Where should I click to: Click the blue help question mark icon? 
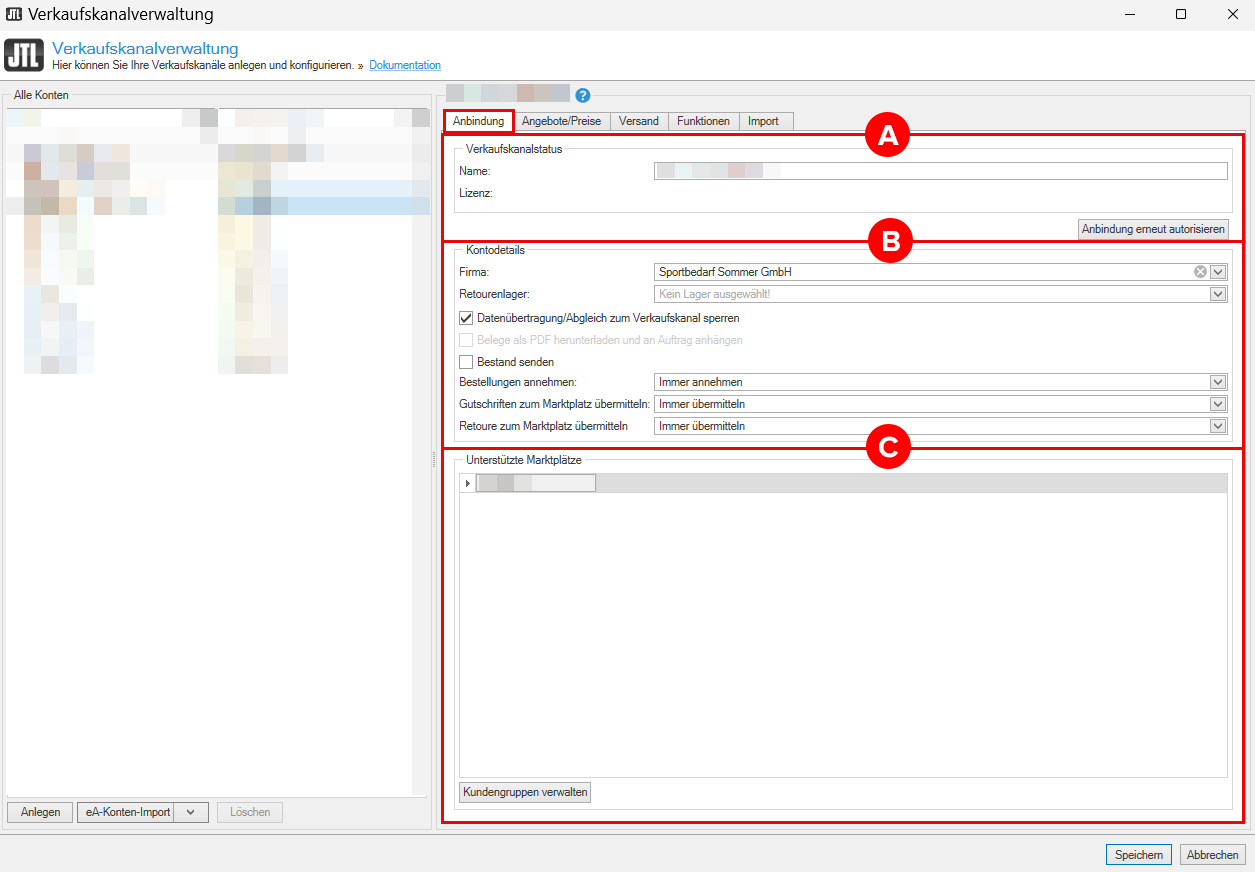click(583, 96)
